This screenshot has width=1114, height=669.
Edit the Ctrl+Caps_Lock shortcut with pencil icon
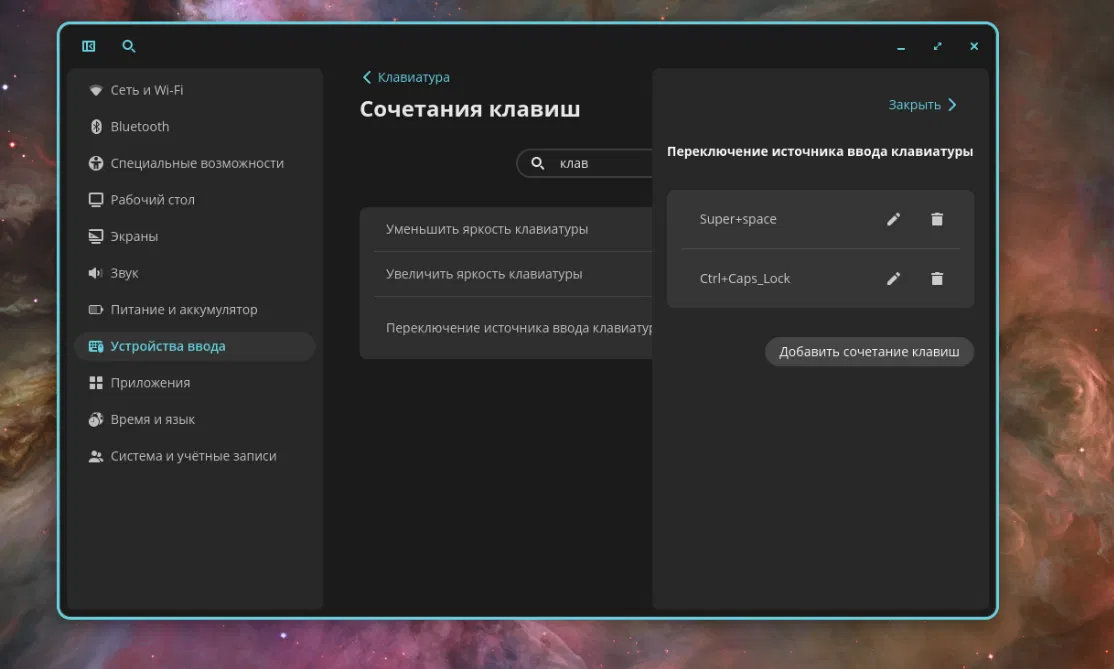[x=894, y=278]
